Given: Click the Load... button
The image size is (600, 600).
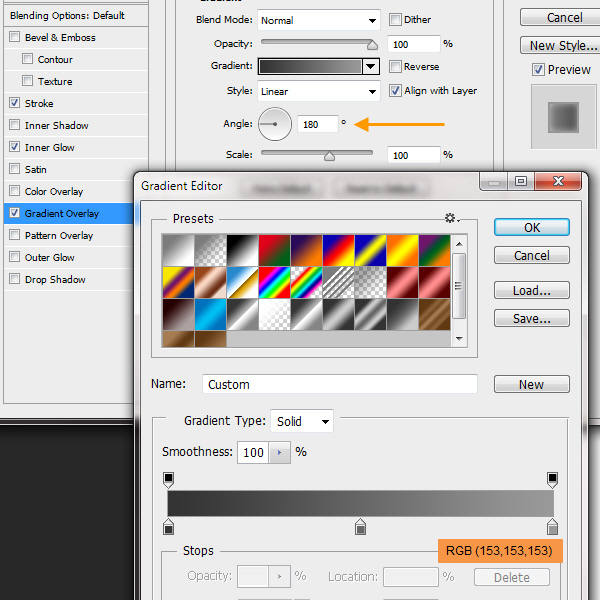Looking at the screenshot, I should coord(531,291).
